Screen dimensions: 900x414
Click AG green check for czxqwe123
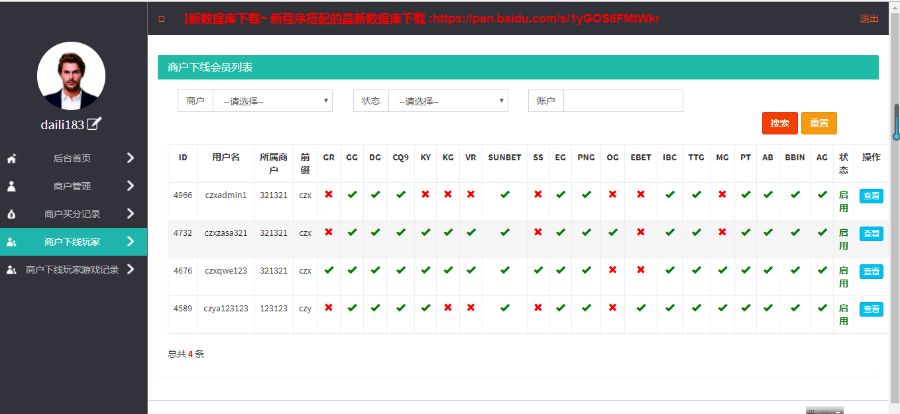click(x=822, y=269)
